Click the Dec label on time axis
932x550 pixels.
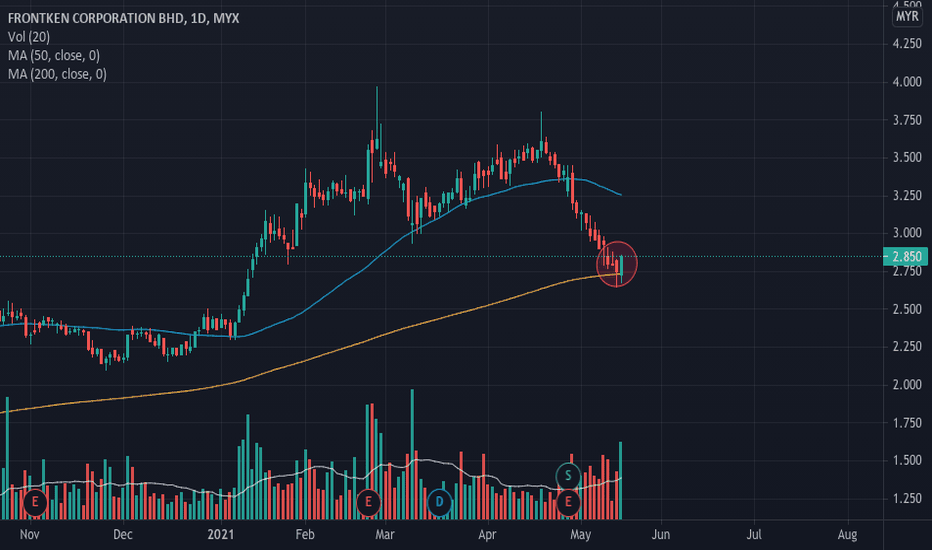(x=122, y=535)
